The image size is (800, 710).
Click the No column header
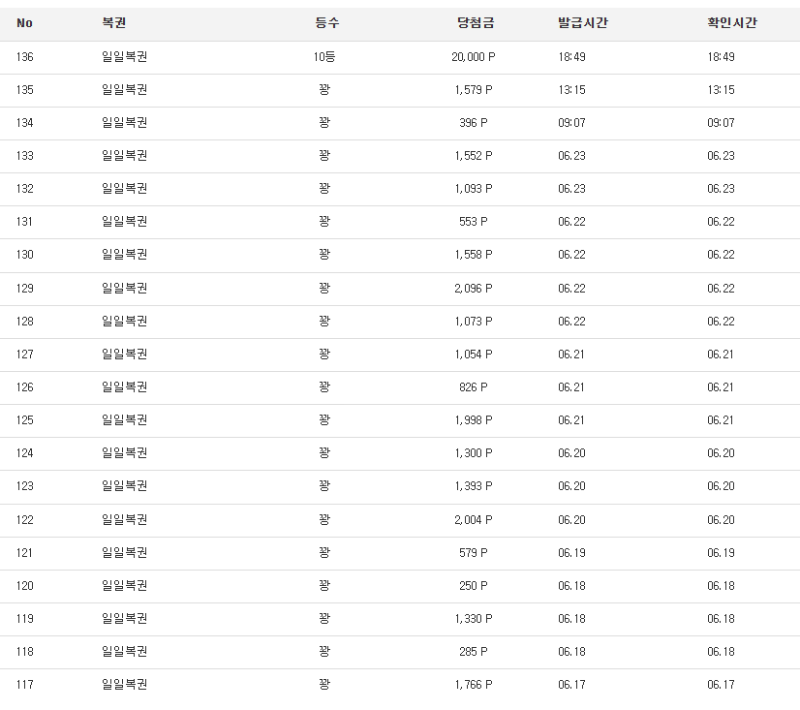(24, 23)
